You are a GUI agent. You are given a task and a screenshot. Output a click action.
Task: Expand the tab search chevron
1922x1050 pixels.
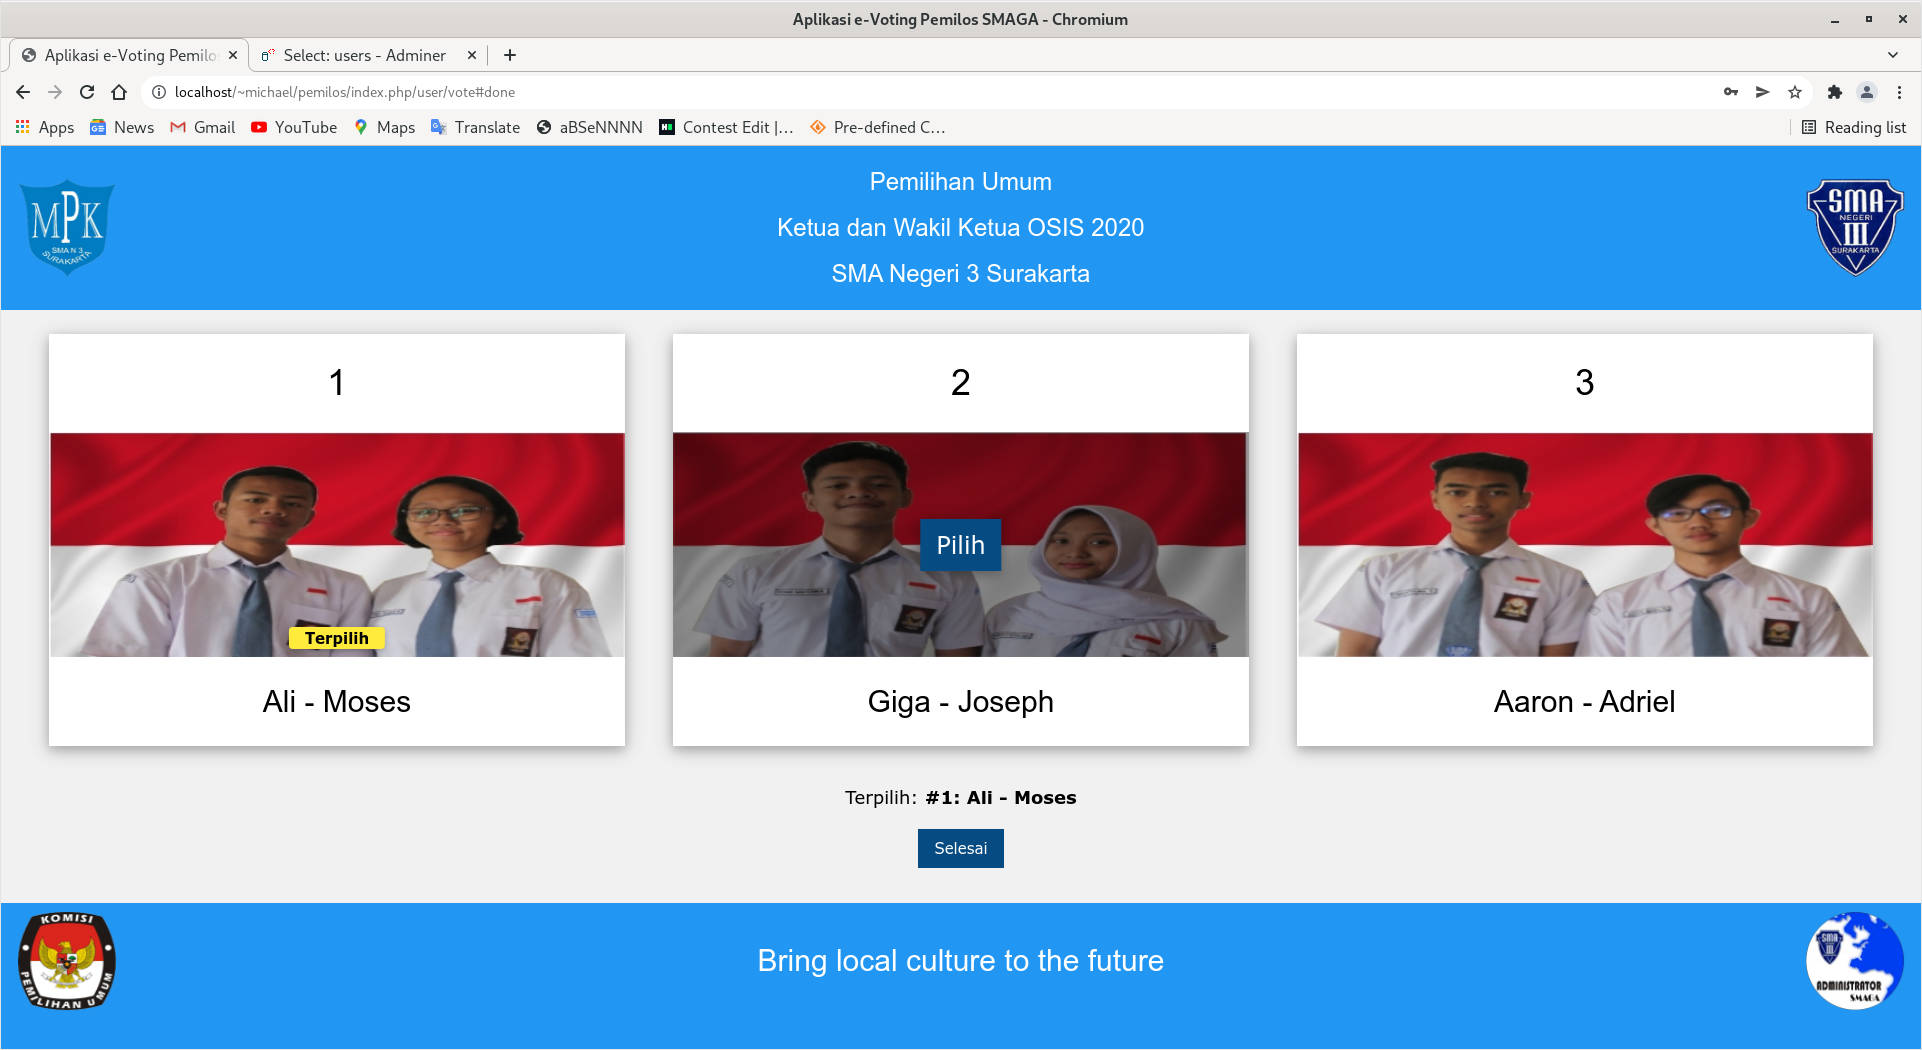click(x=1892, y=55)
